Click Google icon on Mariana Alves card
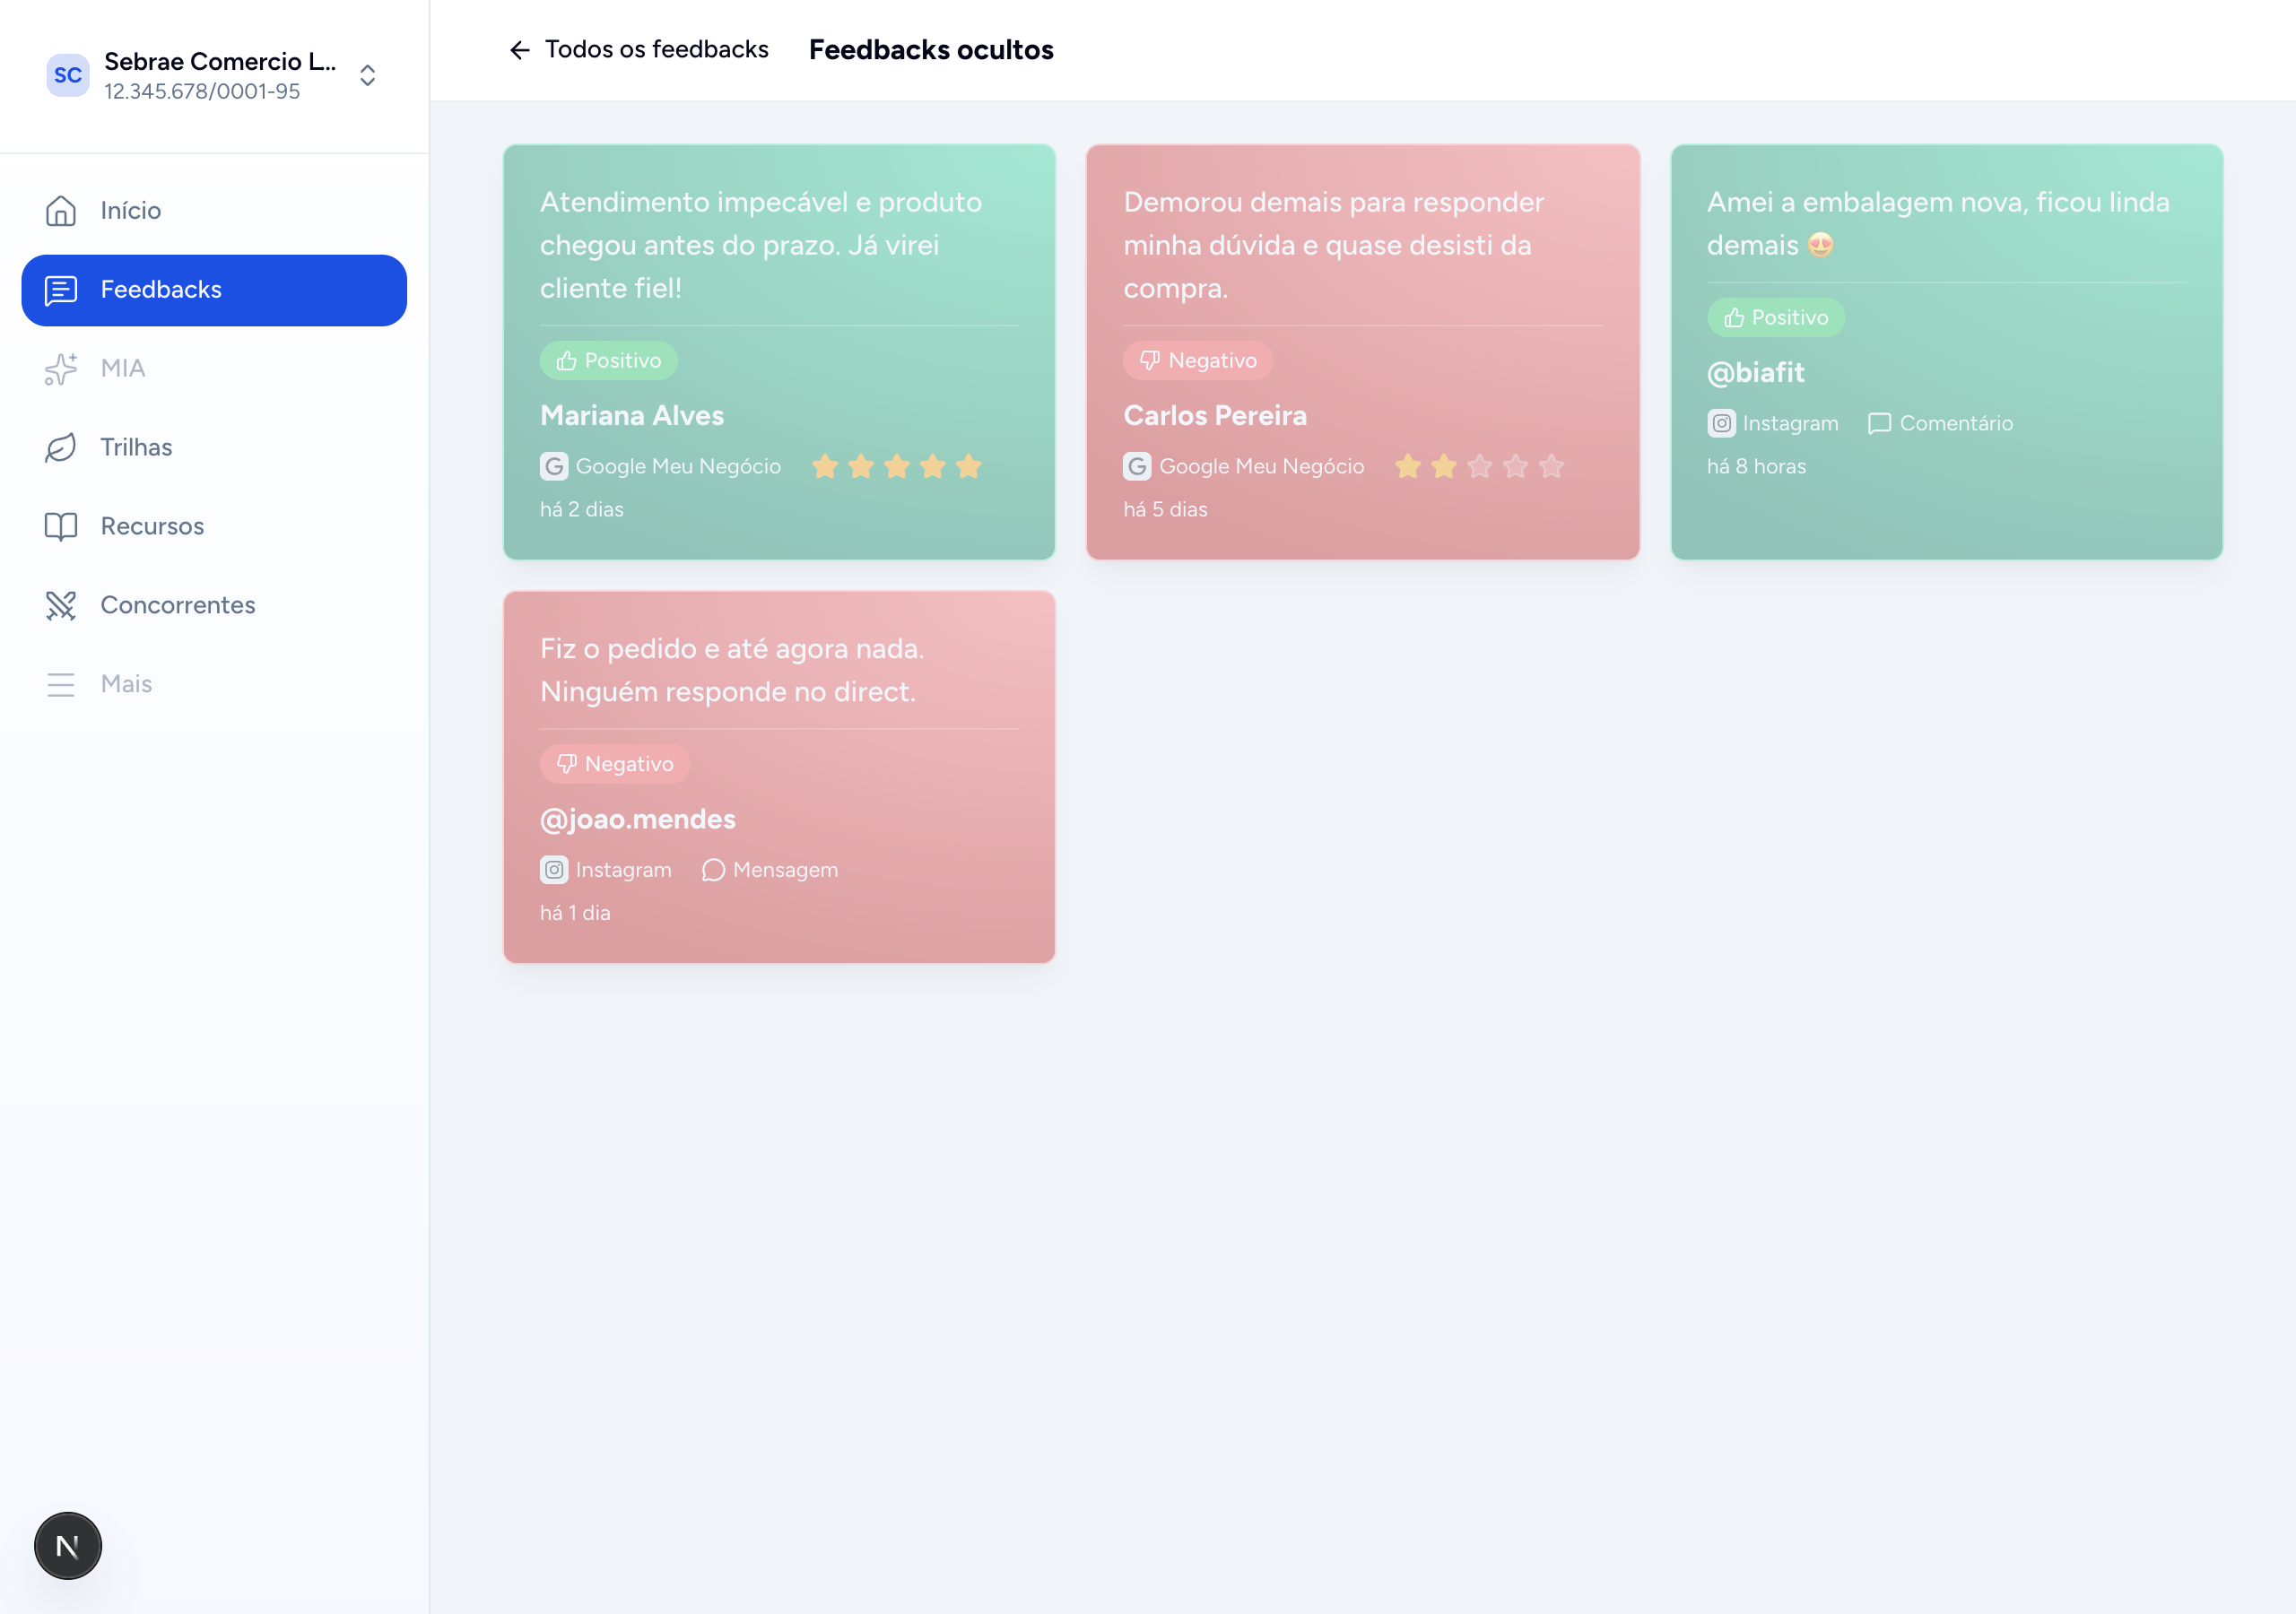This screenshot has width=2296, height=1614. pyautogui.click(x=554, y=466)
